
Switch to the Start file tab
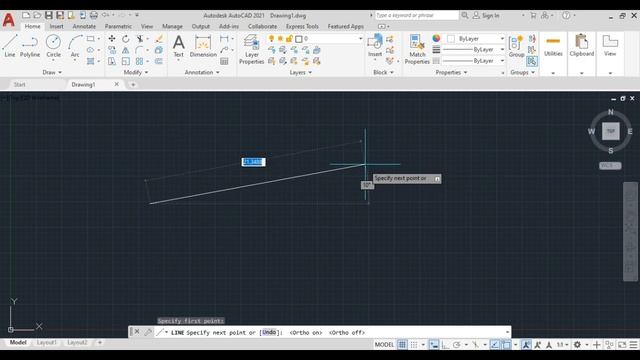pos(20,84)
